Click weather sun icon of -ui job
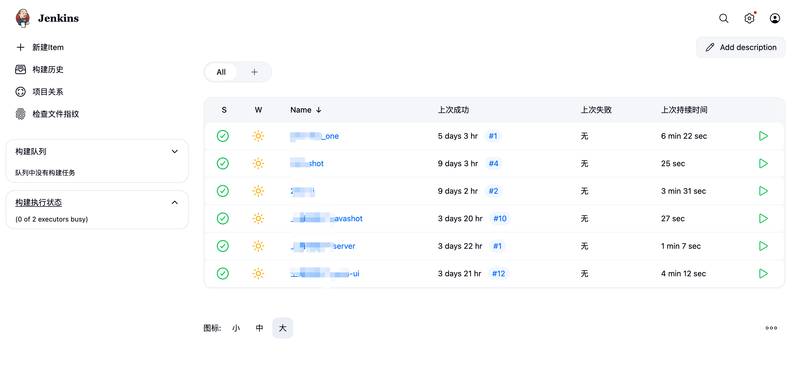800x368 pixels. tap(258, 274)
